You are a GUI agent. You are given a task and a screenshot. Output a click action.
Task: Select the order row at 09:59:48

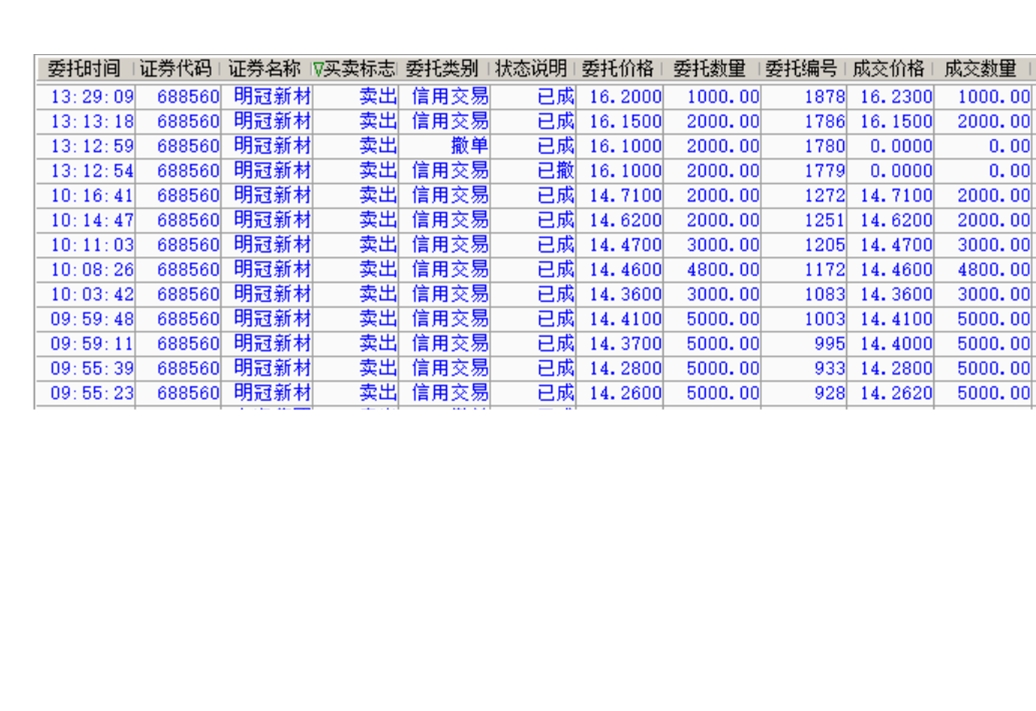pos(534,319)
